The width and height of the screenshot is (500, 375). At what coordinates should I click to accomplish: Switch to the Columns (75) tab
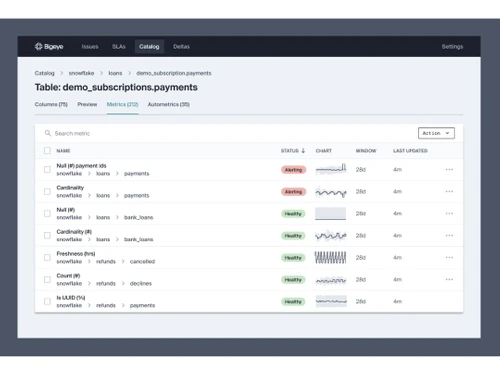(x=51, y=104)
